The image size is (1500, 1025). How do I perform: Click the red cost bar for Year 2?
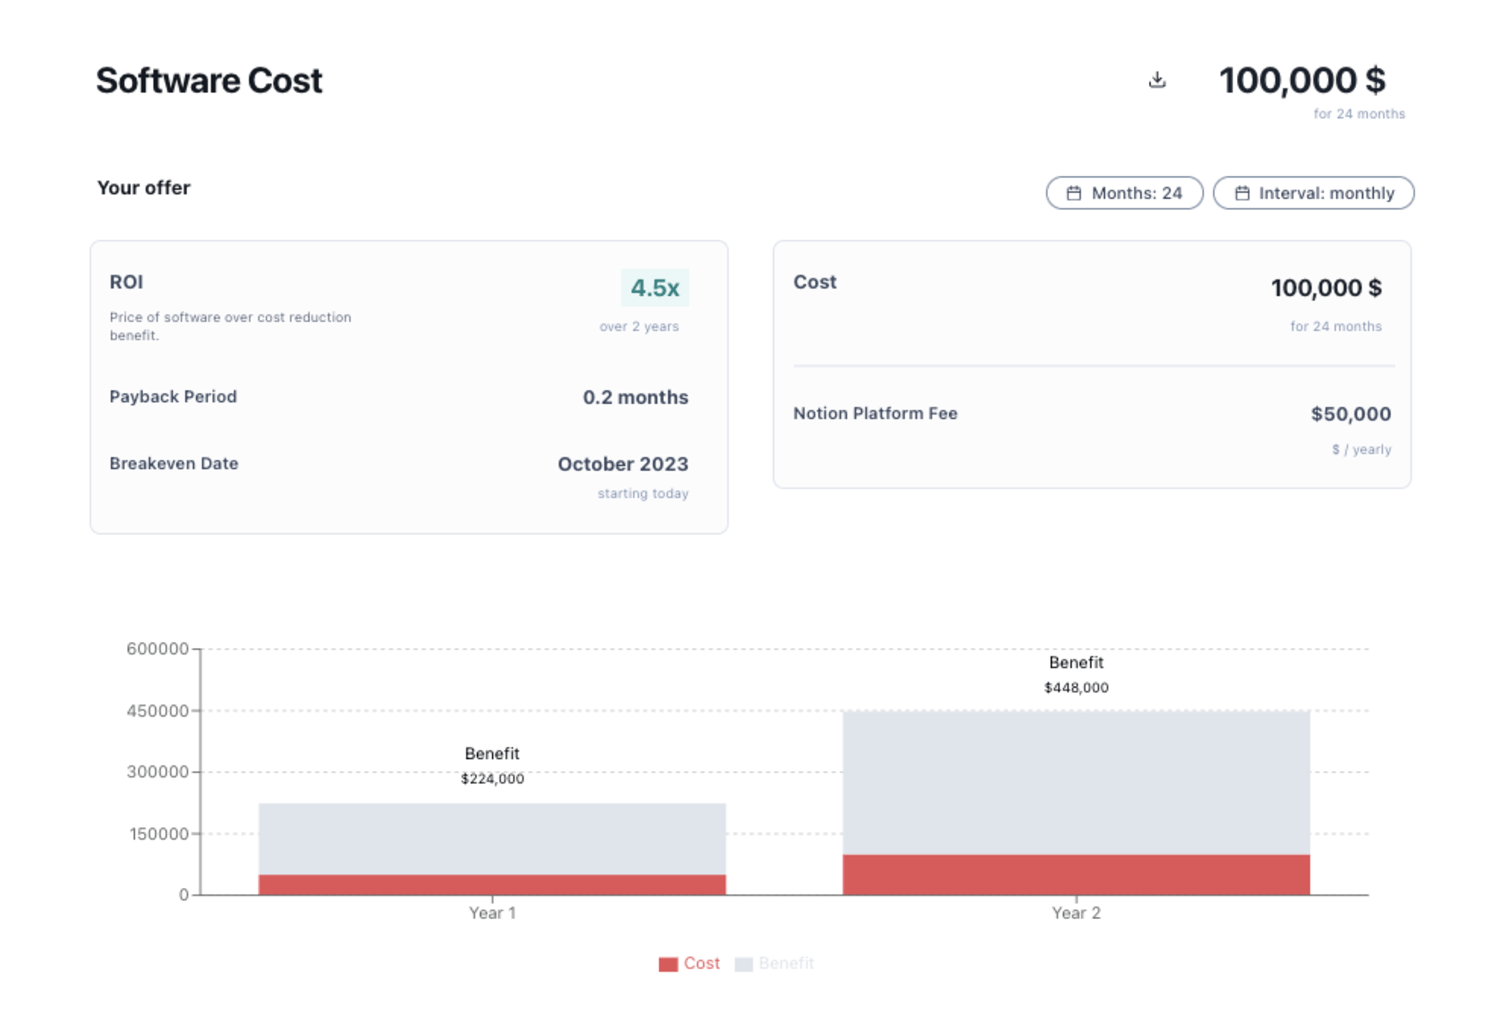(1076, 874)
